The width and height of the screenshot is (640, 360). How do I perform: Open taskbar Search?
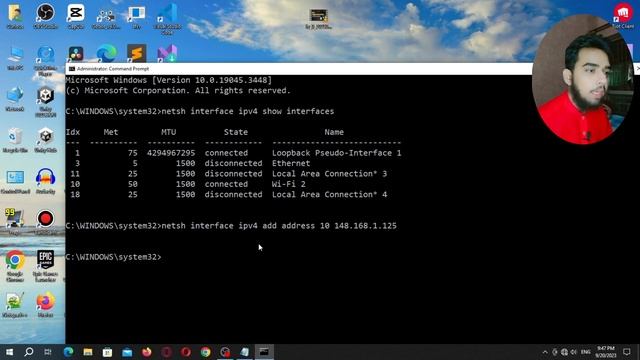pyautogui.click(x=29, y=352)
